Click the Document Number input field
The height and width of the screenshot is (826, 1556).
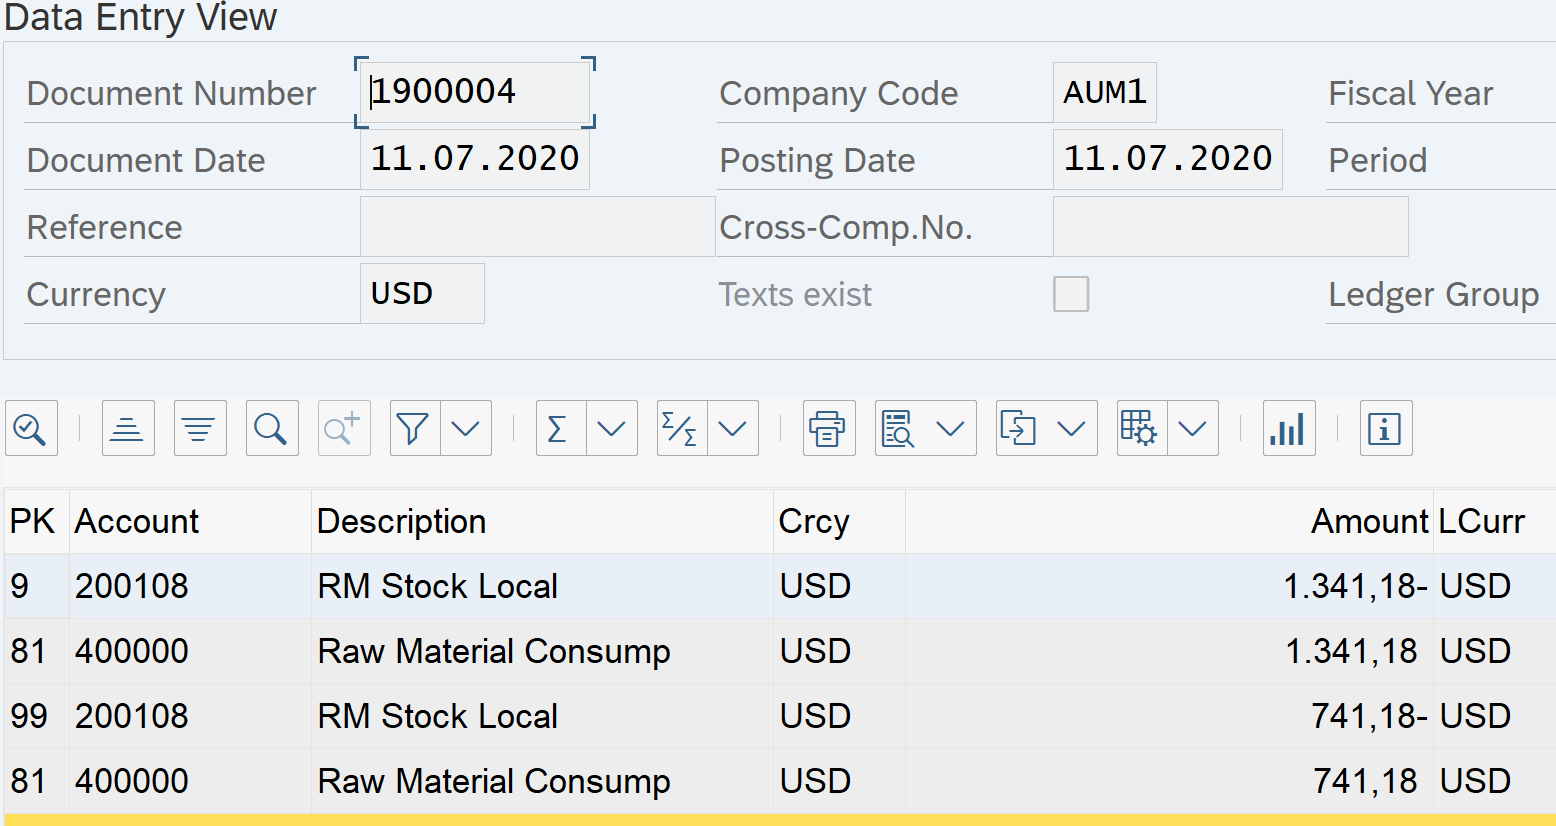[475, 92]
